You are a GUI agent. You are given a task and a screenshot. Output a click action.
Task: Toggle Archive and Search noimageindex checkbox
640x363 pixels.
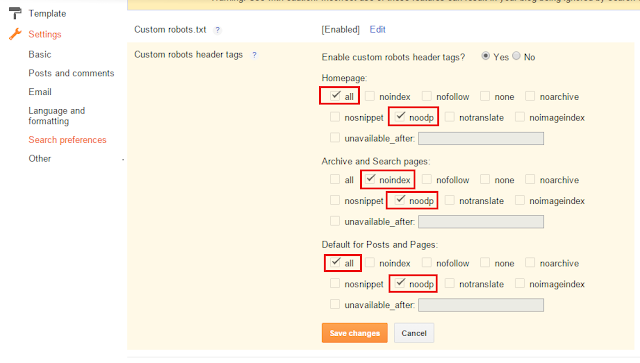coord(520,200)
